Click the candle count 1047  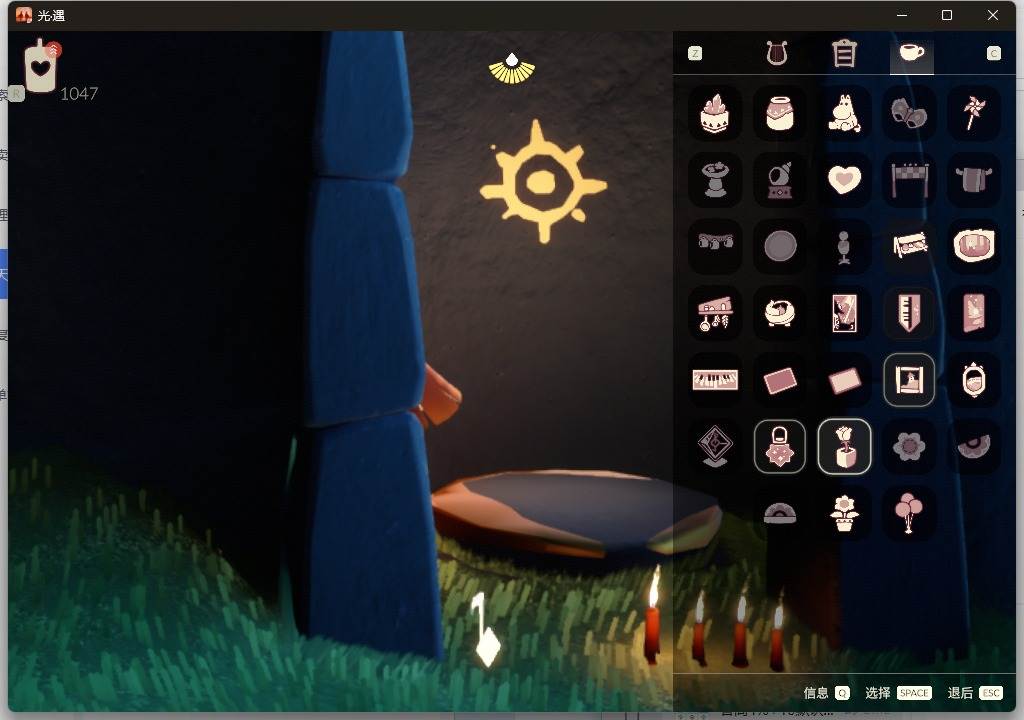click(x=79, y=94)
